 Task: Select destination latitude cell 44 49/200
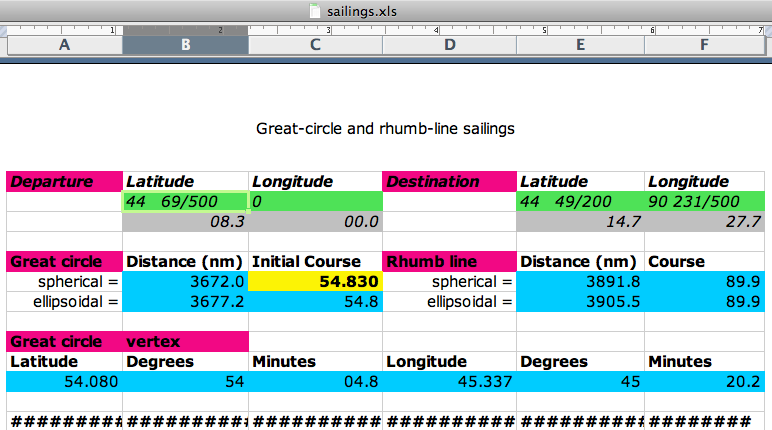(580, 202)
